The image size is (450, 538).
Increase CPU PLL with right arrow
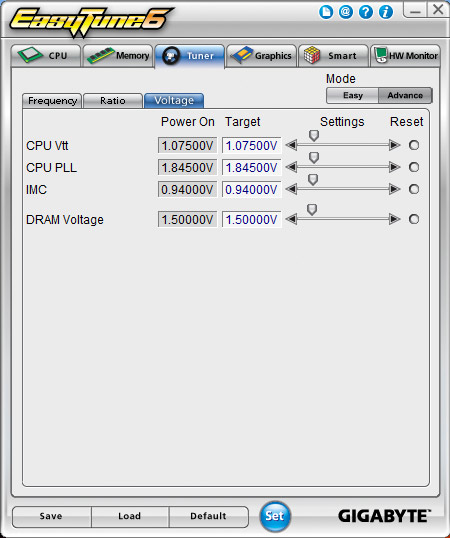394,167
